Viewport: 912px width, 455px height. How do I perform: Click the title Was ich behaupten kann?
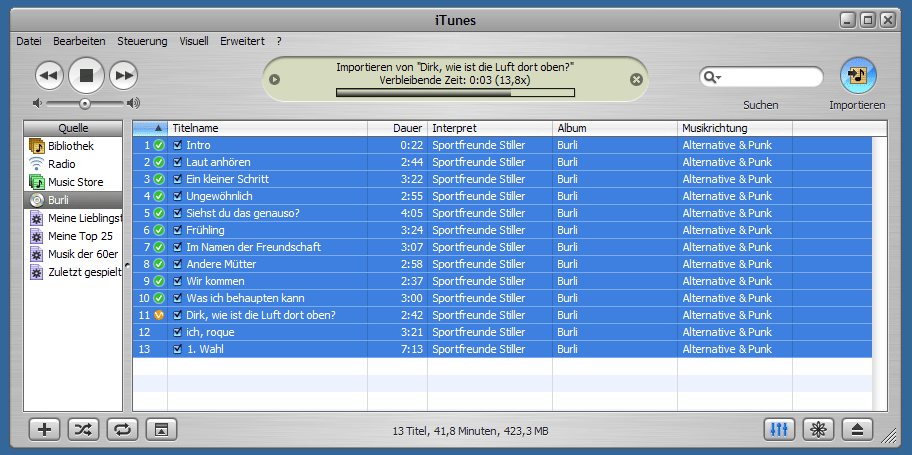click(245, 298)
